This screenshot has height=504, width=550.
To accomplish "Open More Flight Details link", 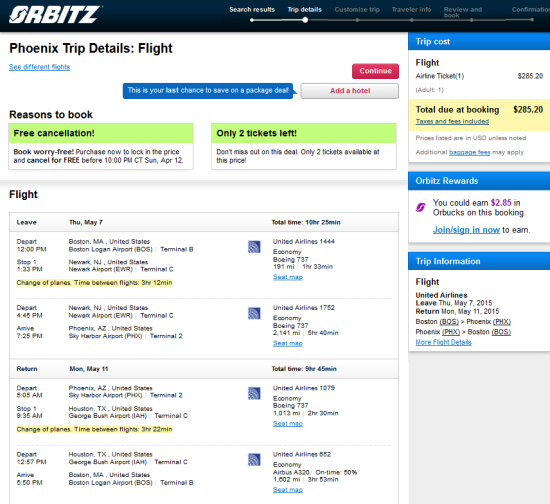I will click(x=443, y=342).
